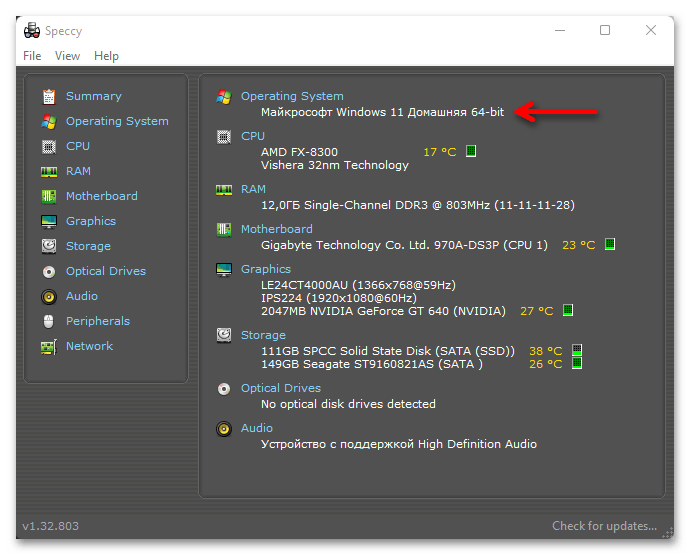This screenshot has height=555, width=690.
Task: Click the AMD FX-8300 text
Action: point(299,152)
